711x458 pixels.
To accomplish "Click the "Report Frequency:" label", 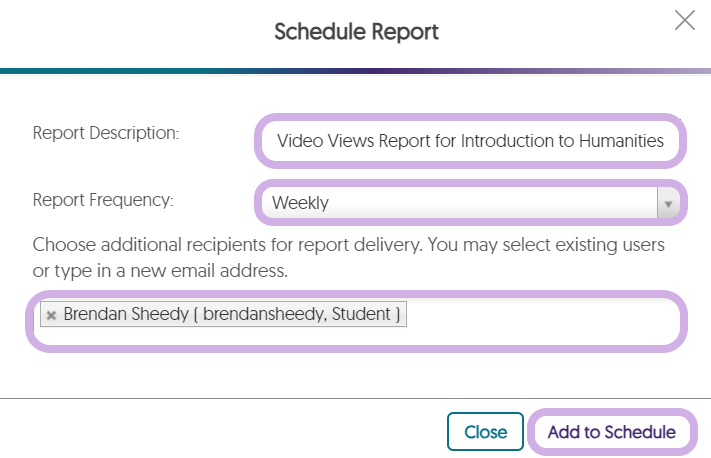I will (102, 200).
